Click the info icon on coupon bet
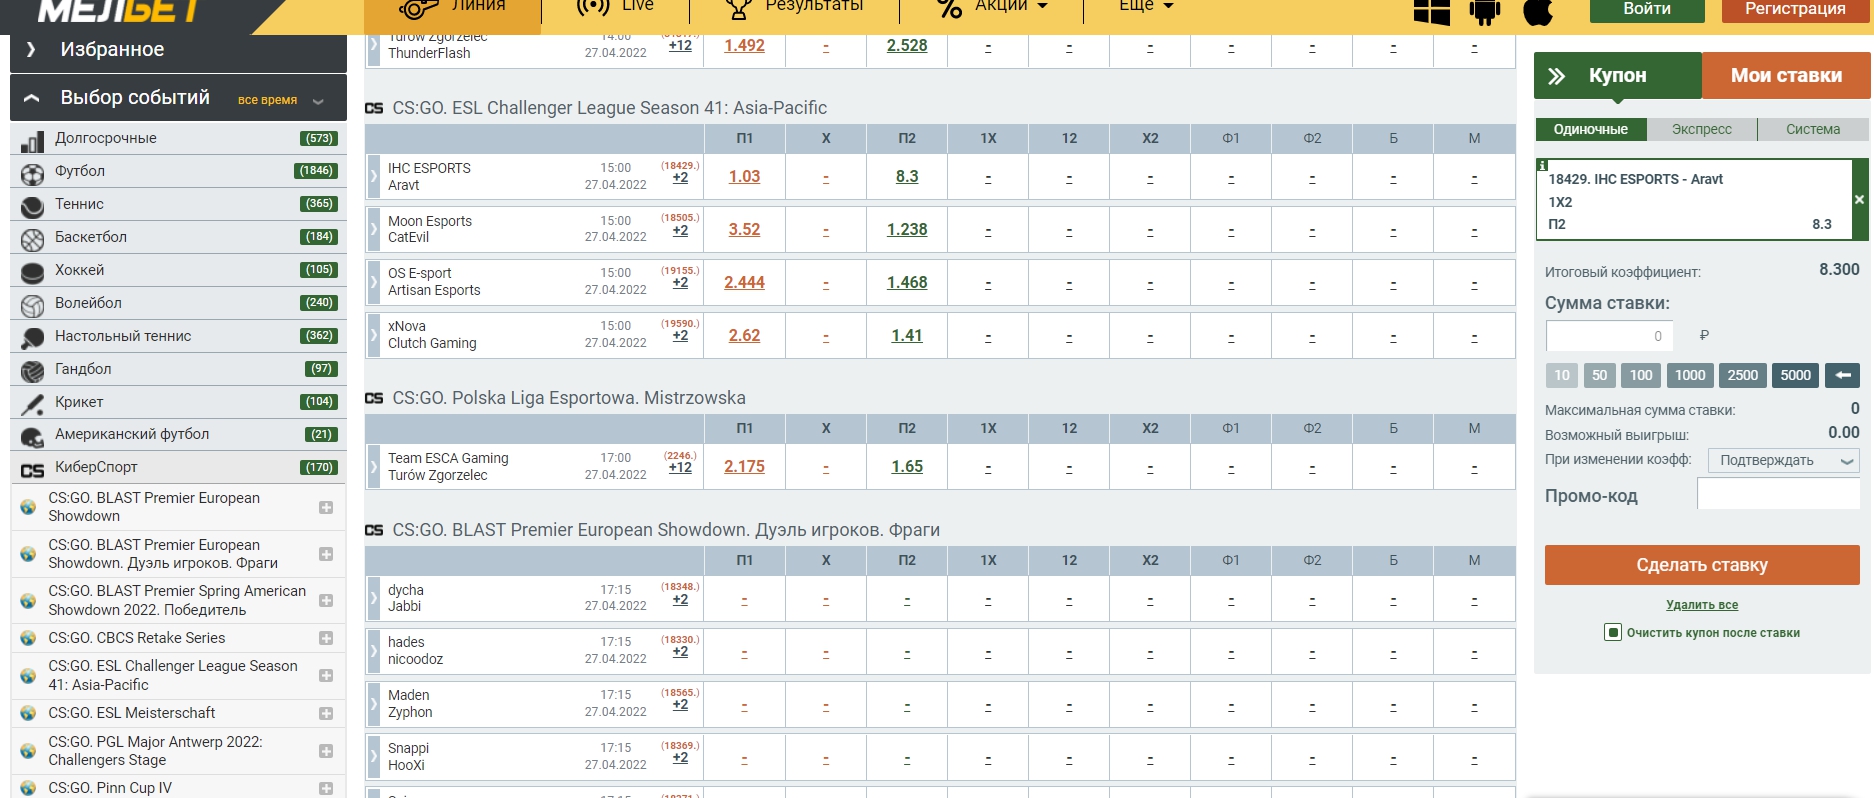Viewport: 1874px width, 798px height. tap(1542, 165)
